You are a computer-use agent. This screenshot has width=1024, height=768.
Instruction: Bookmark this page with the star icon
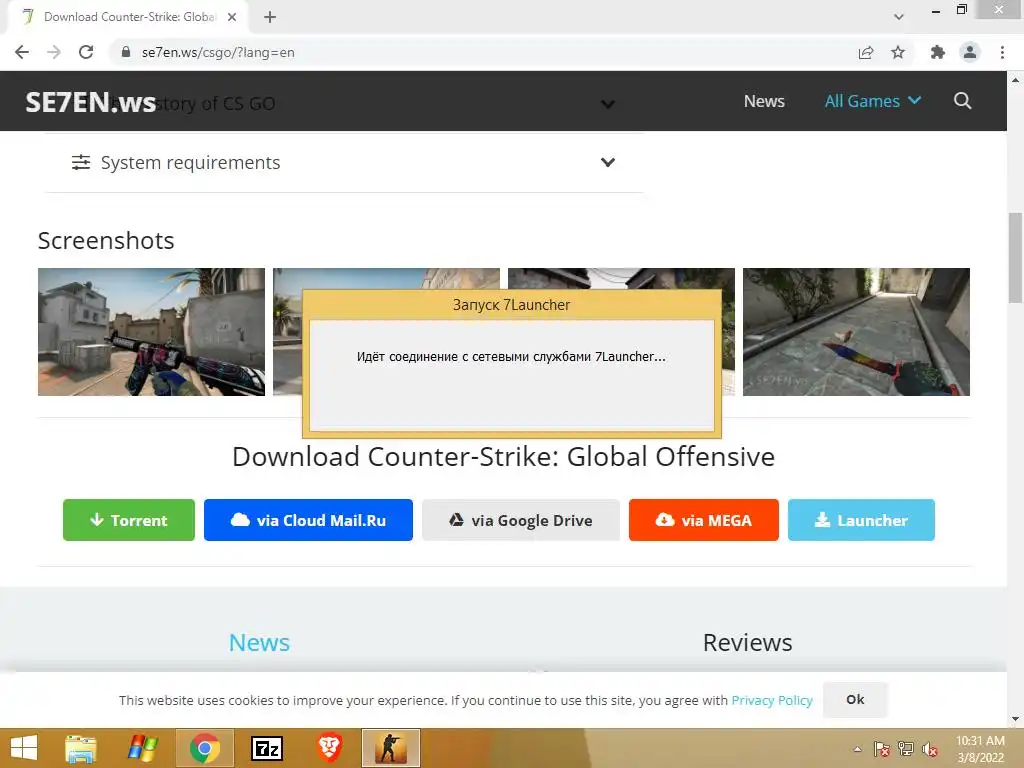(898, 52)
